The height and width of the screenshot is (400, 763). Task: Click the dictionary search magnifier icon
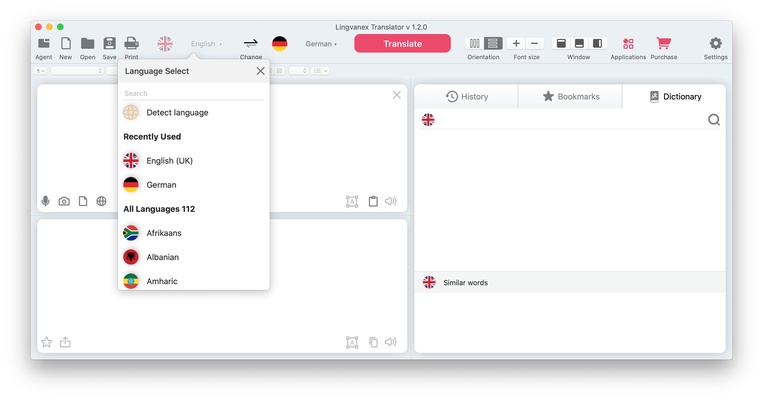point(713,120)
